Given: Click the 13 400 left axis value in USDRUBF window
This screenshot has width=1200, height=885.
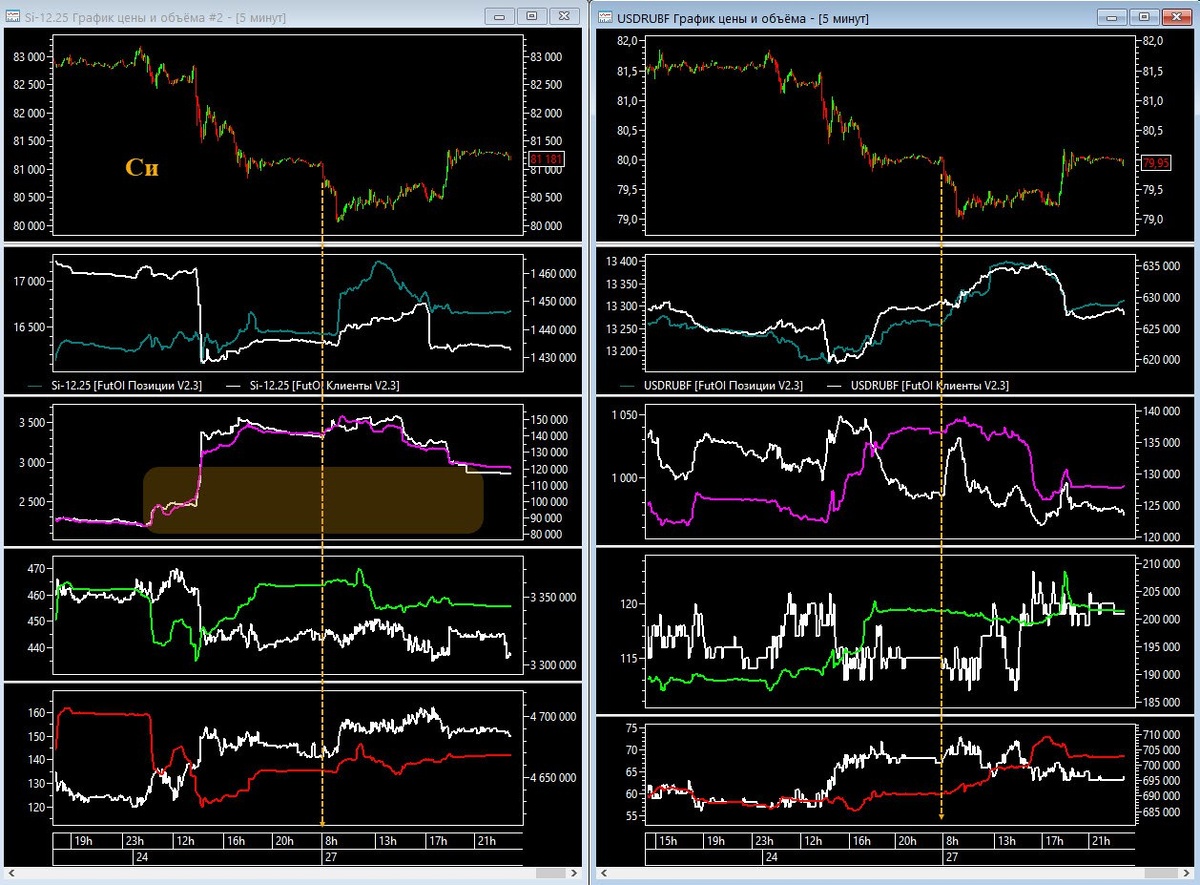Looking at the screenshot, I should tap(620, 261).
